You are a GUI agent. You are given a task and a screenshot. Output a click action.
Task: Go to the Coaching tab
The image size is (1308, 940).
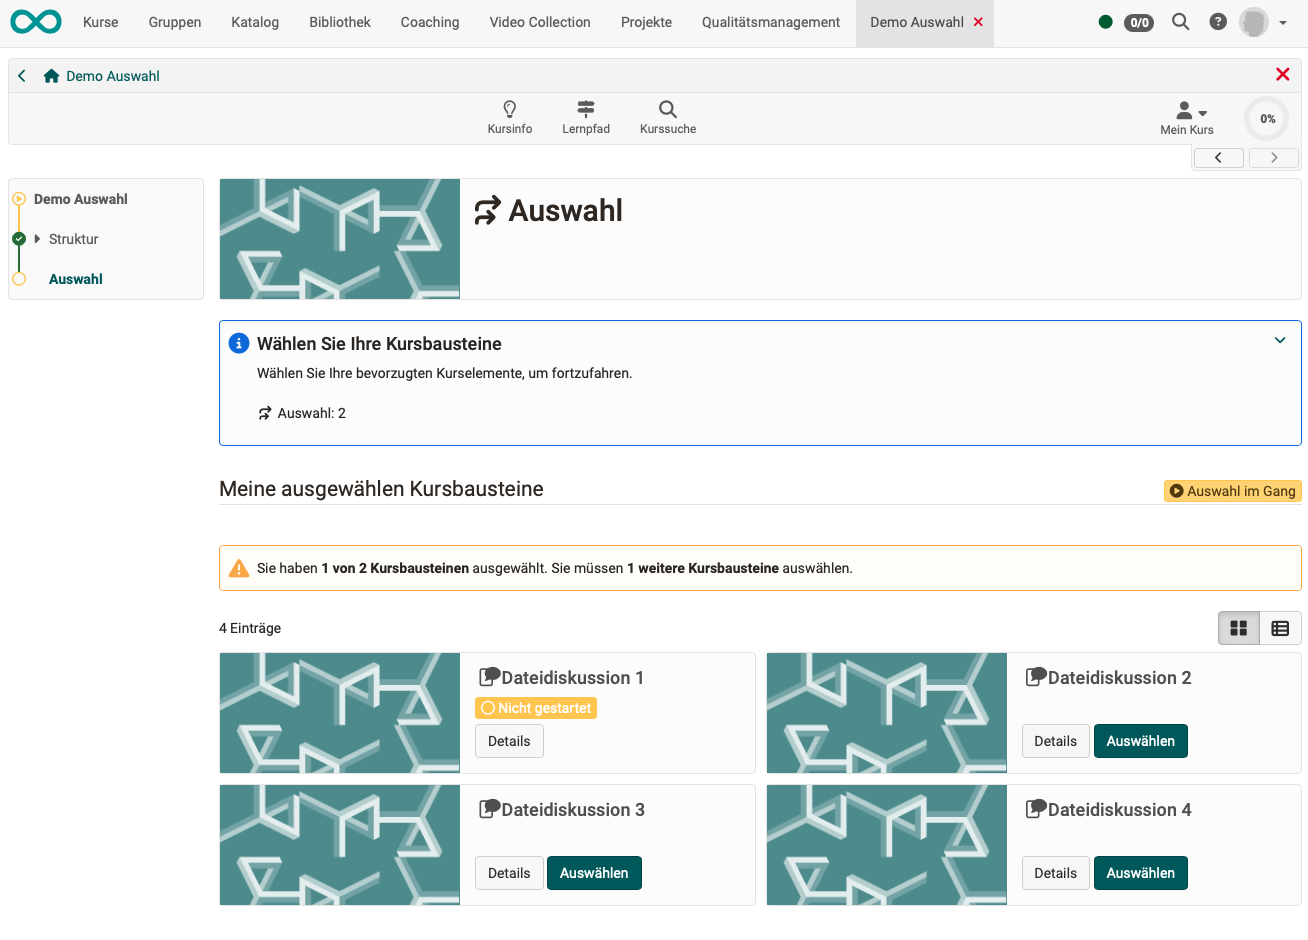pos(430,22)
